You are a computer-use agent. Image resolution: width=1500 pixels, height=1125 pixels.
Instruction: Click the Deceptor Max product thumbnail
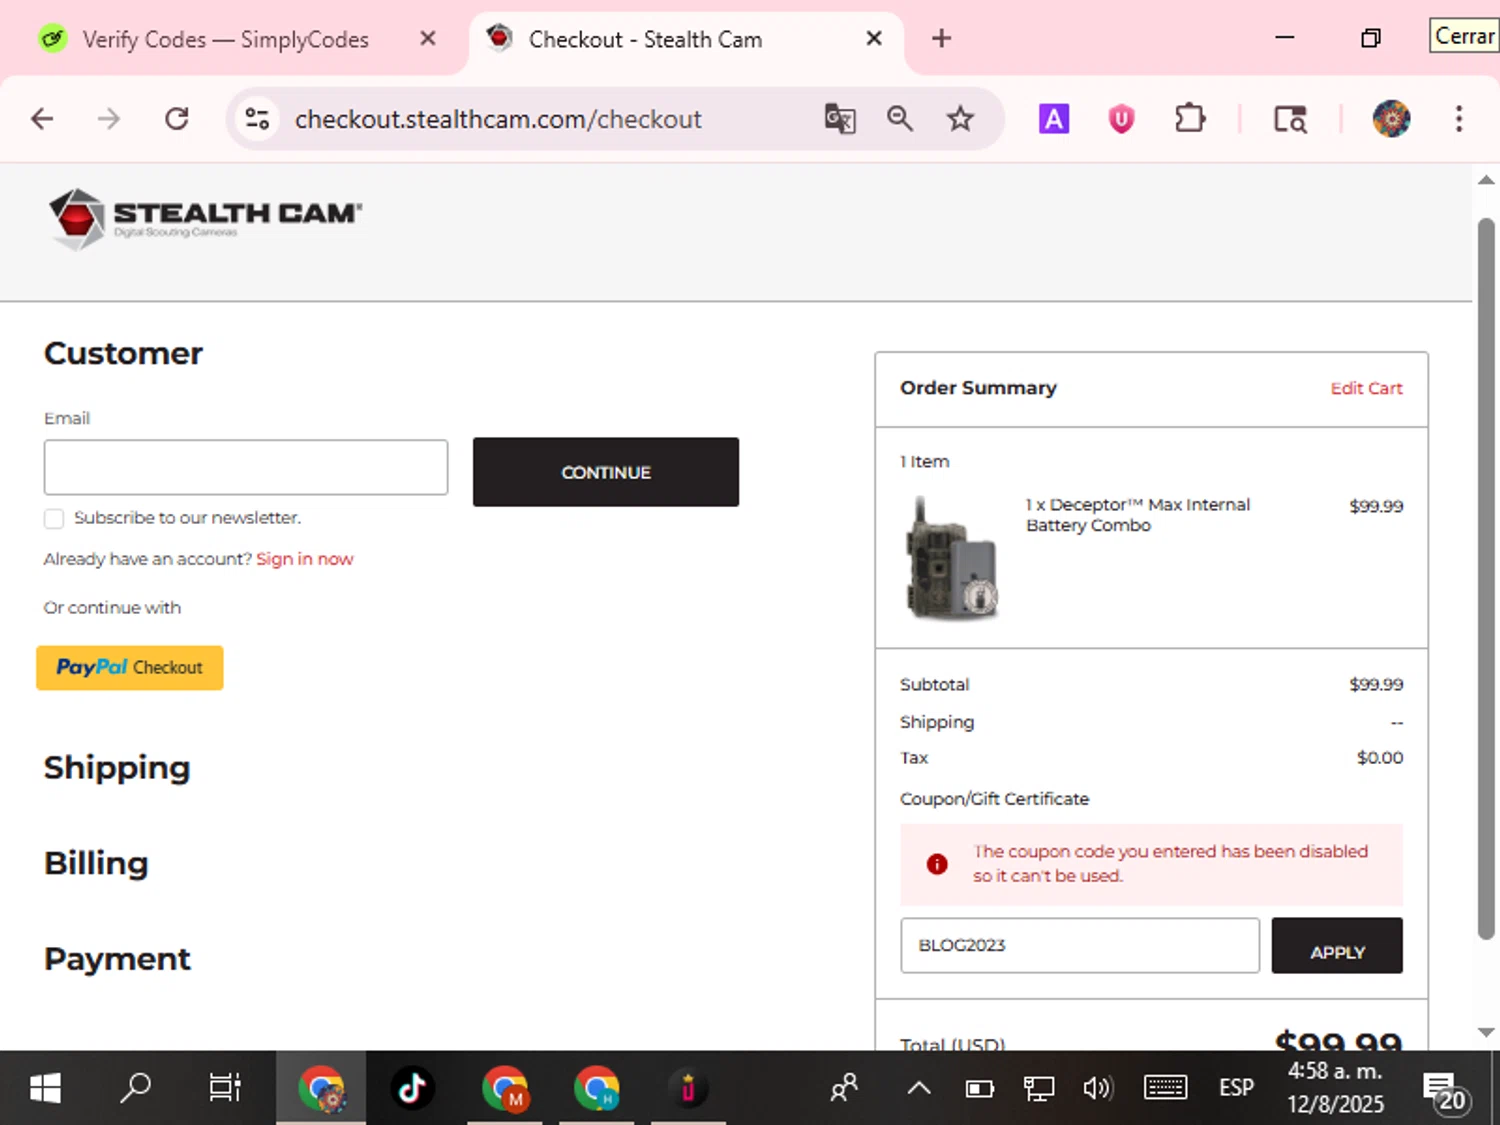[952, 559]
